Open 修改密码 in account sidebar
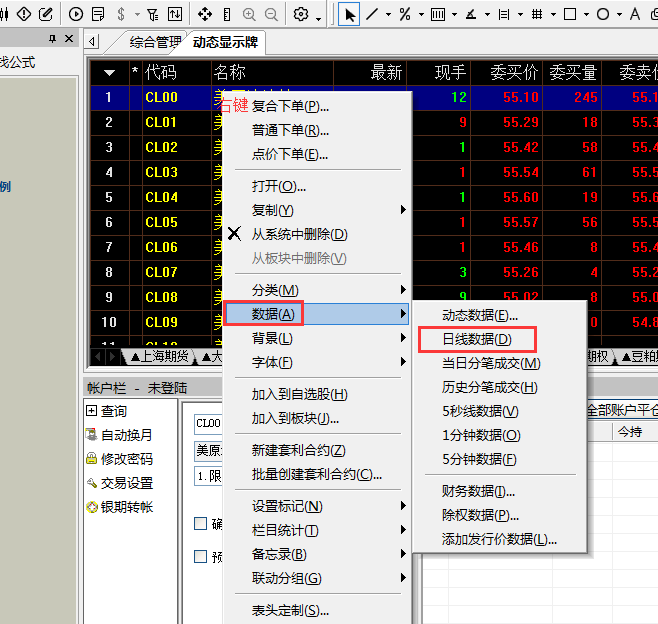Viewport: 658px width, 624px height. pos(126,459)
